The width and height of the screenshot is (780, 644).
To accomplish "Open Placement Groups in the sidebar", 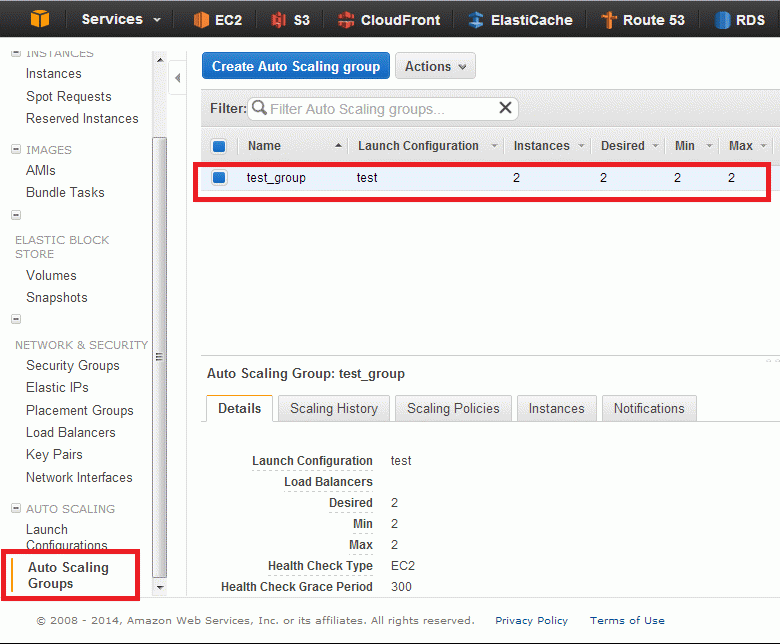I will point(80,410).
